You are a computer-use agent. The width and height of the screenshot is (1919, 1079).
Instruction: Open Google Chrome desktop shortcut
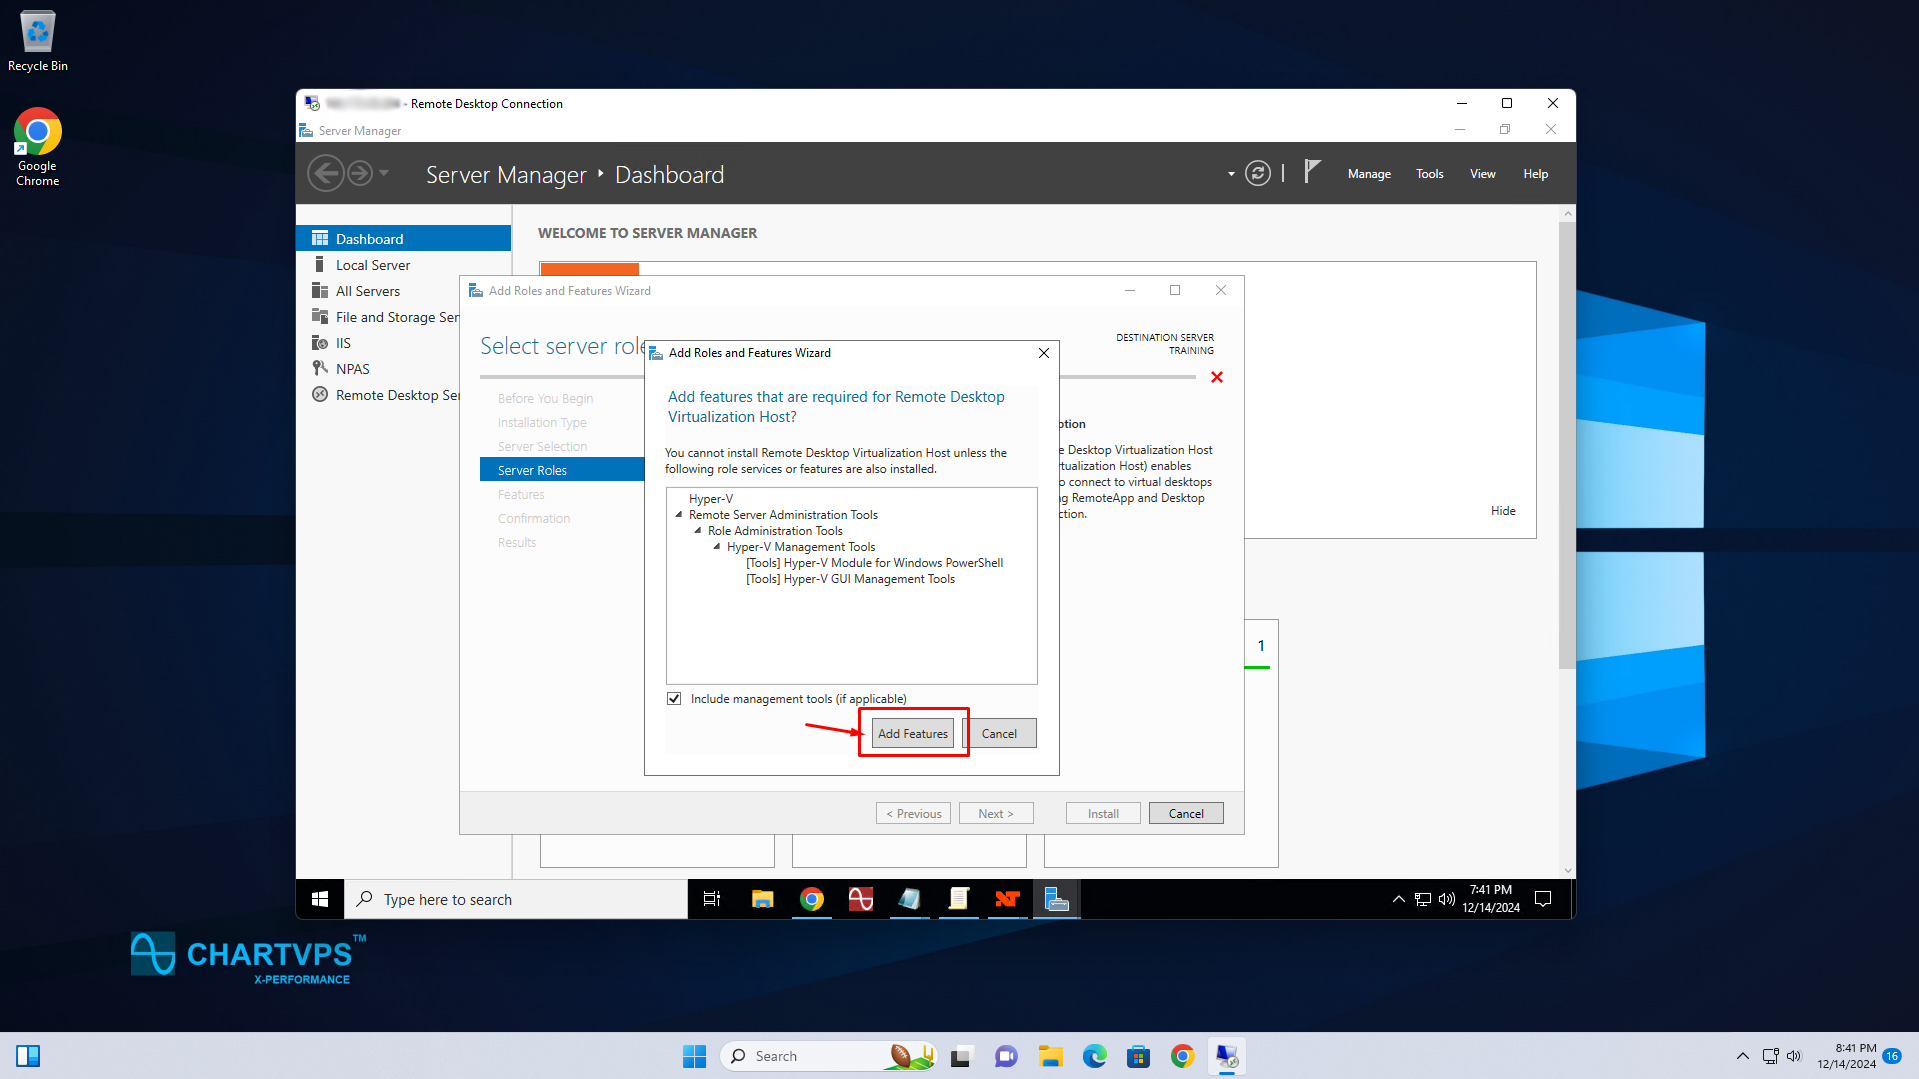37,147
